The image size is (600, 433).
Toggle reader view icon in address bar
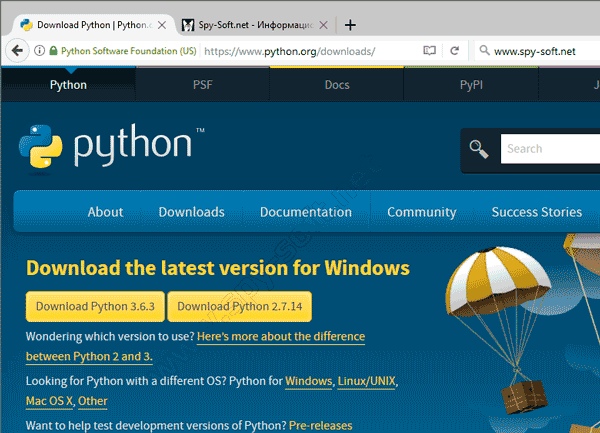pyautogui.click(x=429, y=50)
